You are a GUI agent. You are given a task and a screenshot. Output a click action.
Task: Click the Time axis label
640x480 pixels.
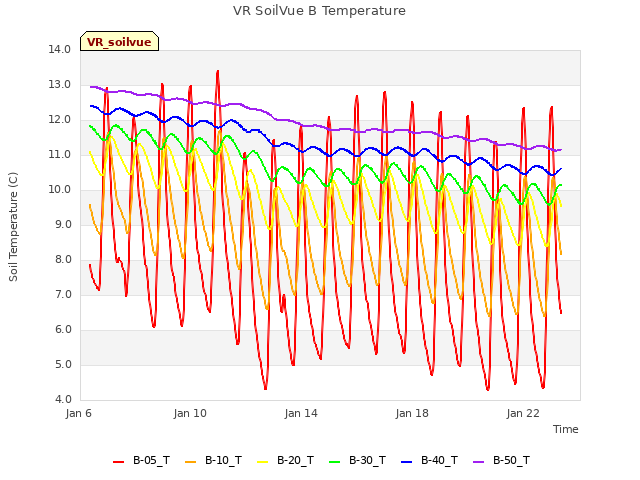(566, 429)
